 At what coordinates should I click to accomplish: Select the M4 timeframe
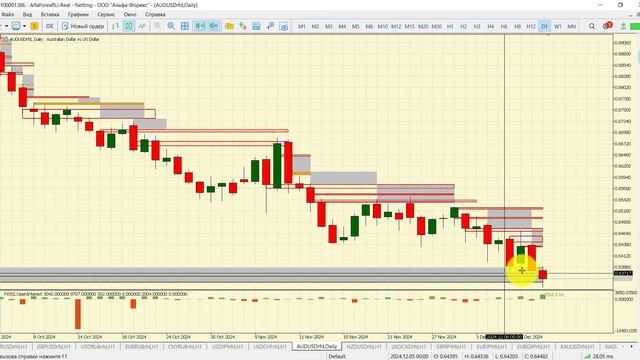click(x=342, y=26)
